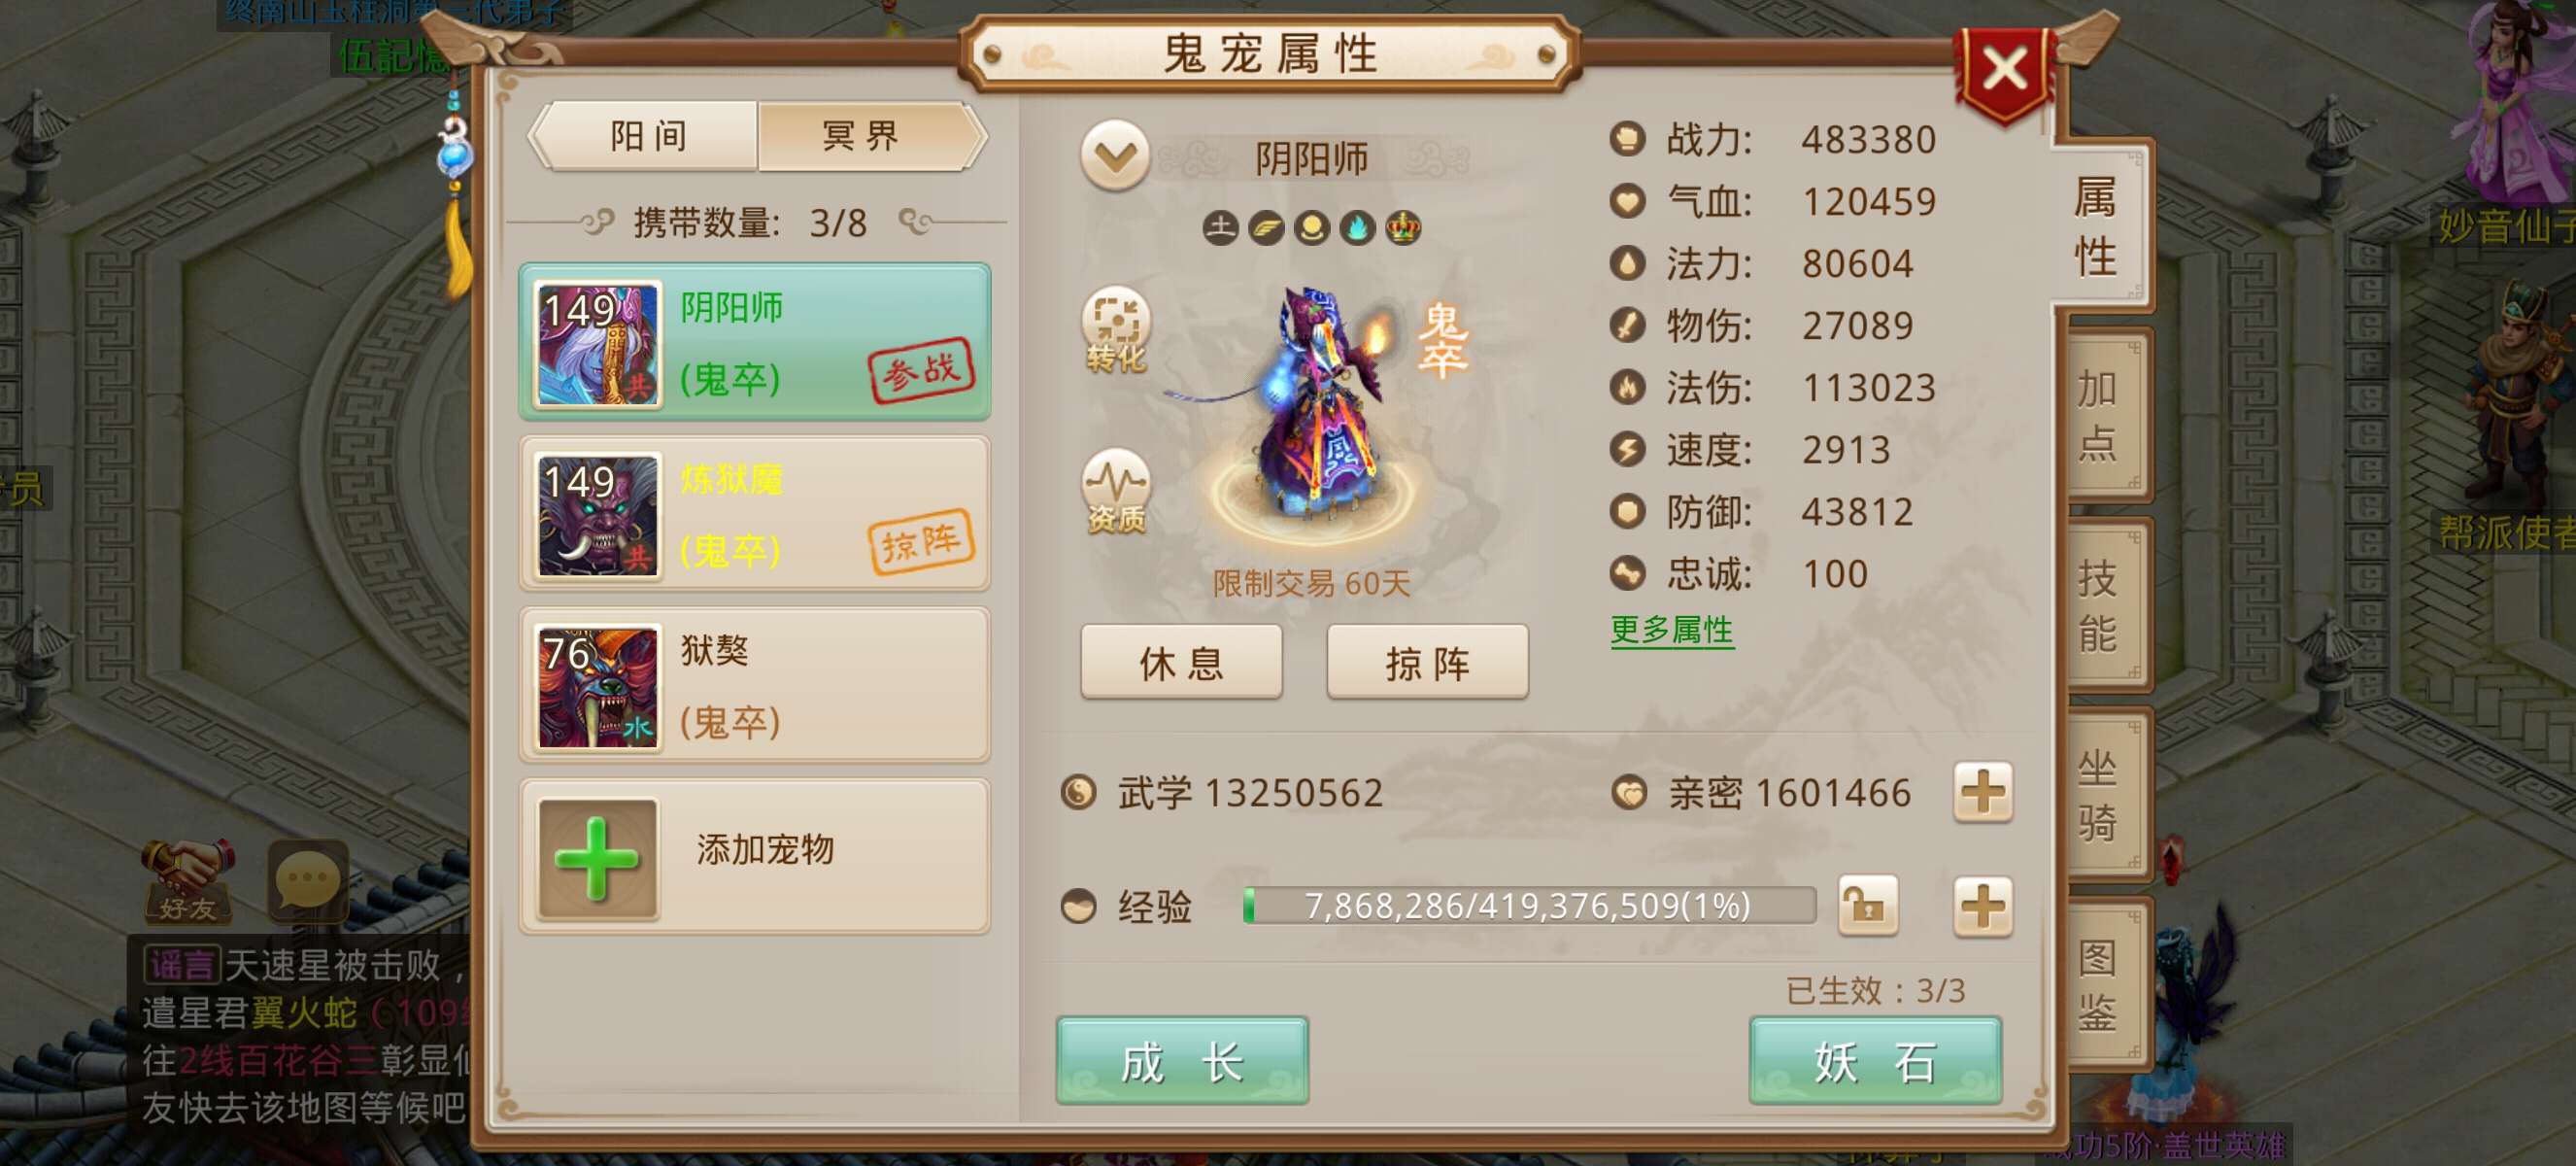The image size is (2576, 1166).
Task: Click the 成长 growth button
Action: click(x=1181, y=1061)
